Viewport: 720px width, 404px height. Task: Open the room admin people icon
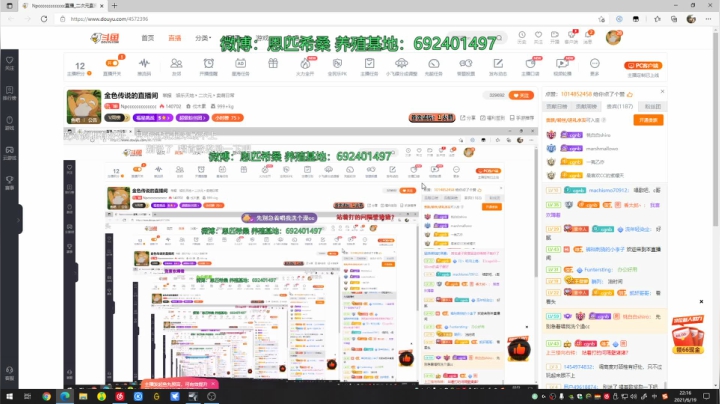click(x=176, y=63)
